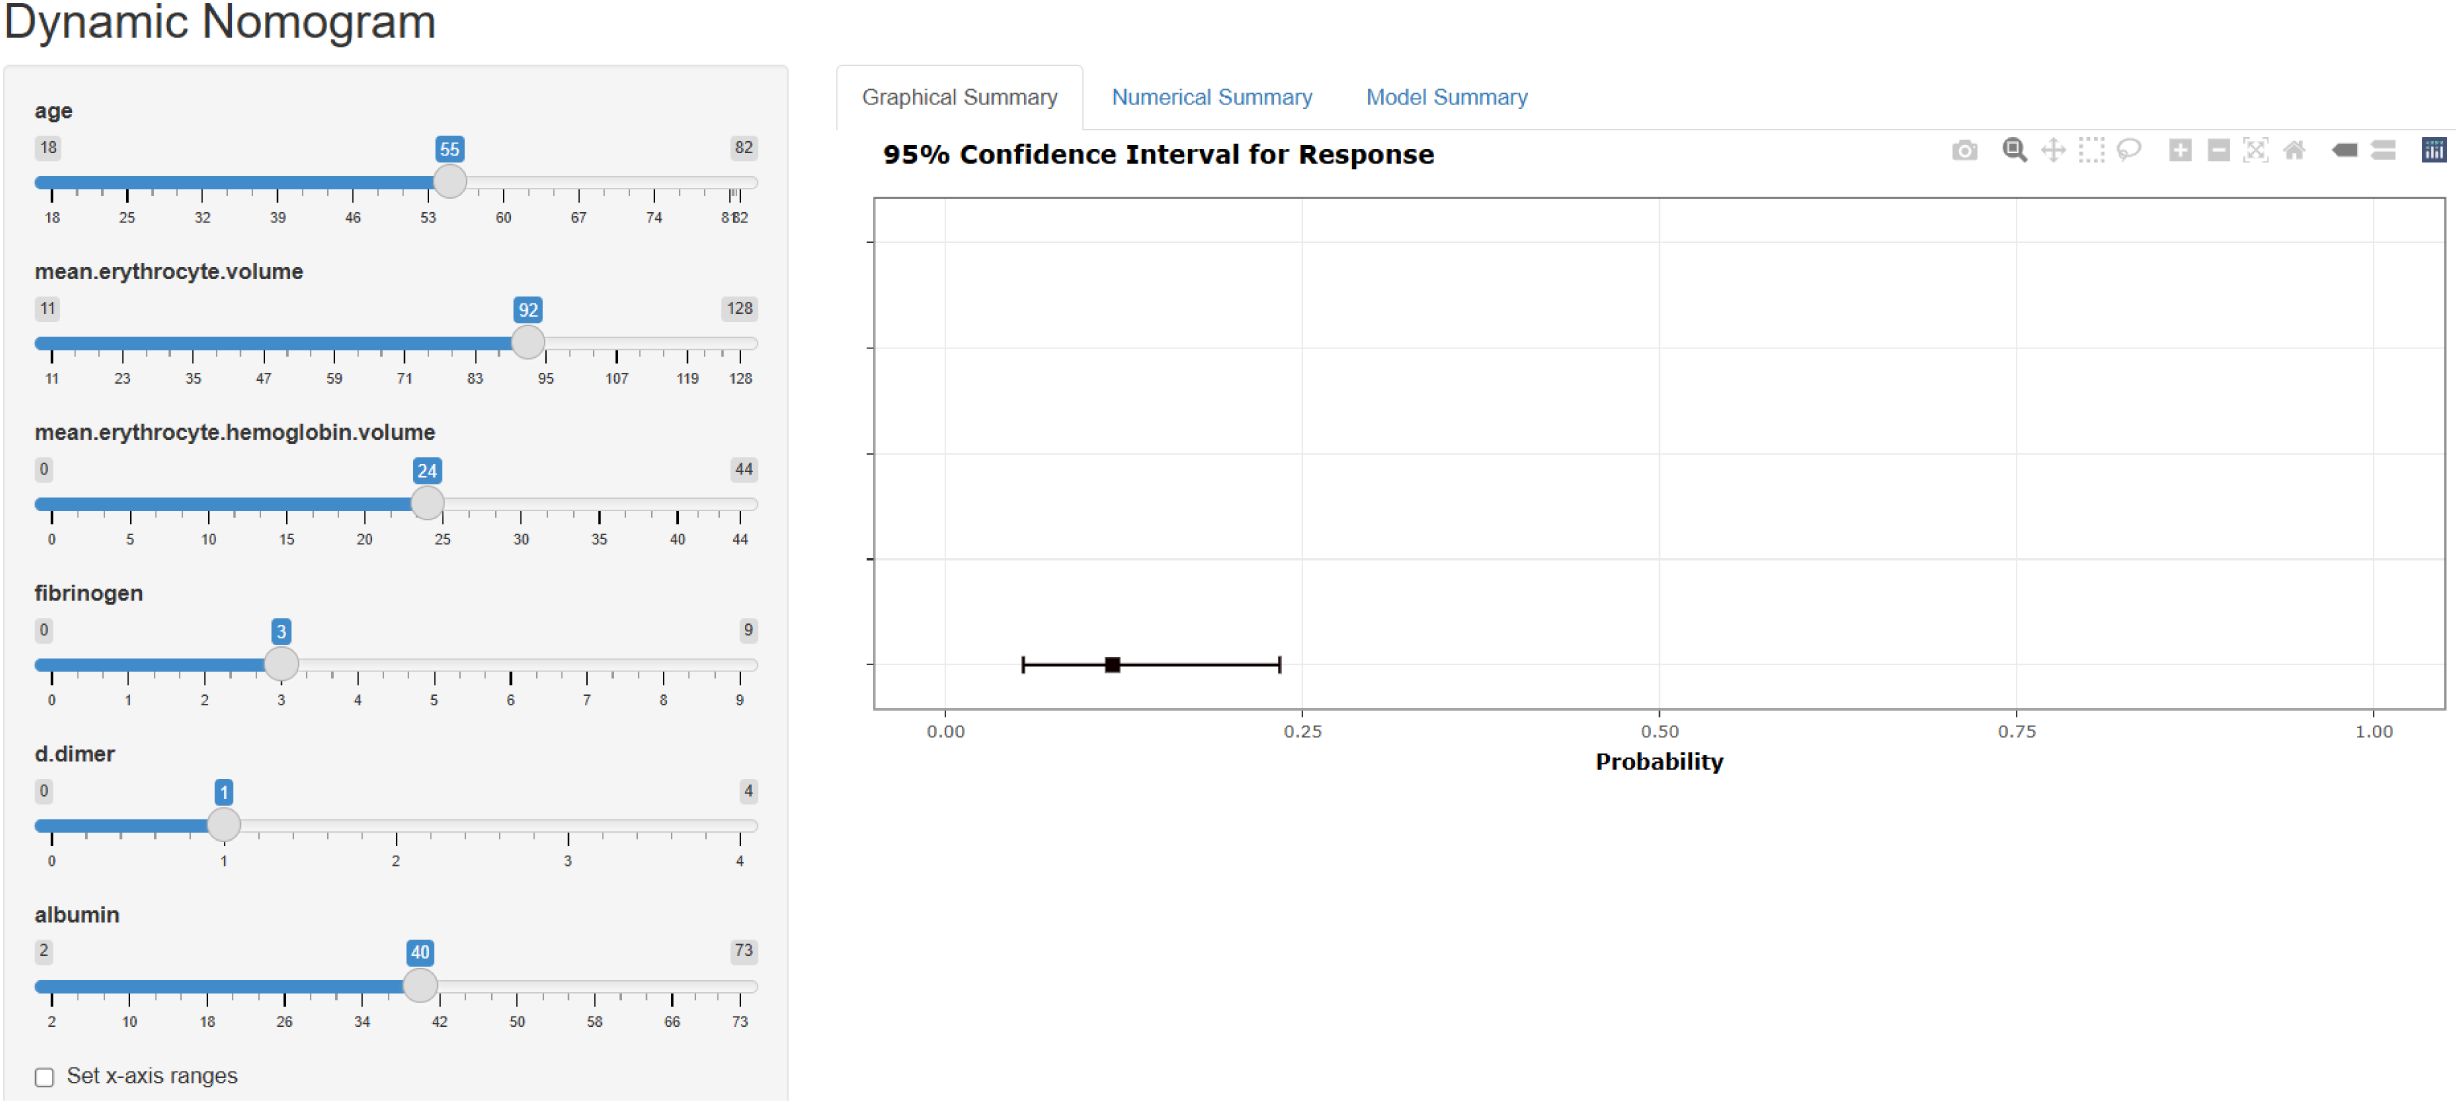Click the mean.erythrocyte.hemoglobin.volume slider handle
Image resolution: width=2460 pixels, height=1104 pixels.
tap(427, 503)
